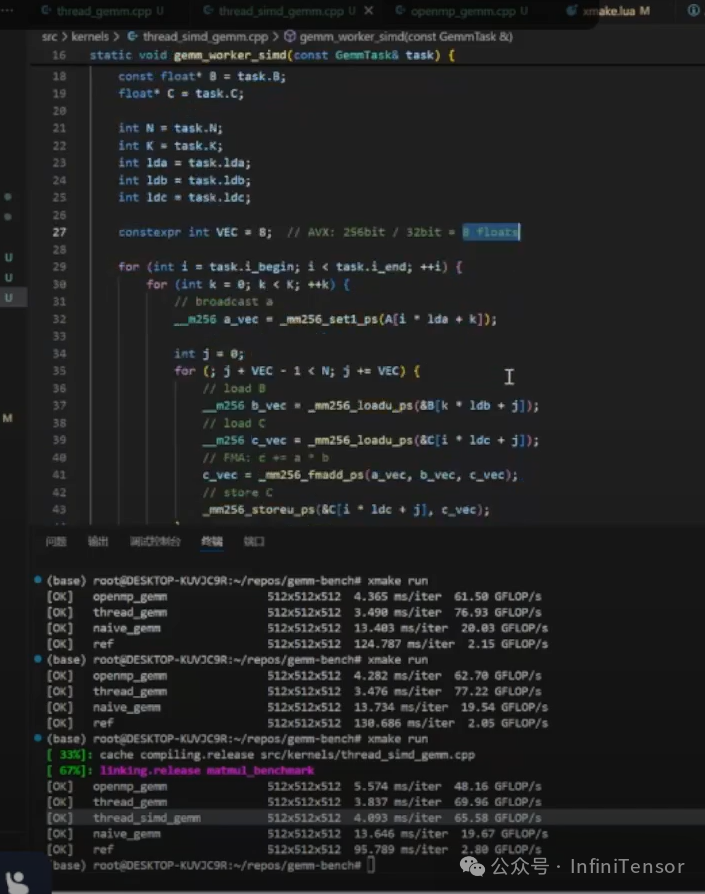Image resolution: width=705 pixels, height=894 pixels.
Task: Click '124.787 ms/iter' in the terminal
Action: pyautogui.click(x=404, y=644)
